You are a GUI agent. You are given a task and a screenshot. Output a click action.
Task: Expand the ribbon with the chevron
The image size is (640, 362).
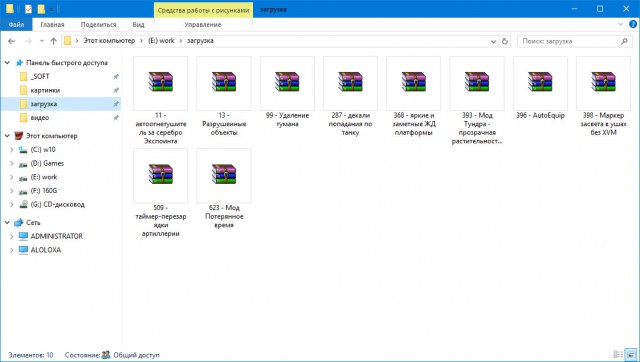(x=620, y=24)
